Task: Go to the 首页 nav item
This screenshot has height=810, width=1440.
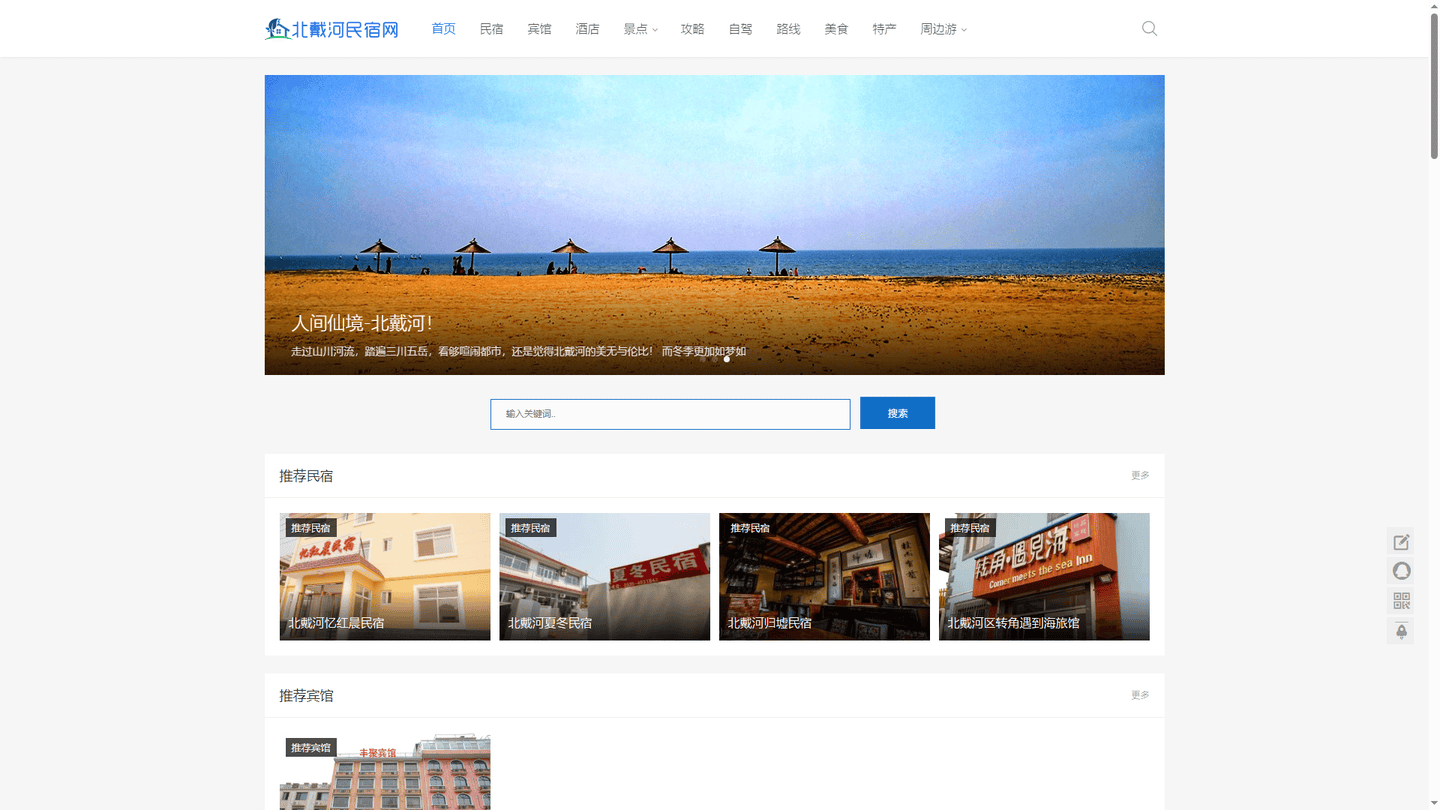Action: click(443, 29)
